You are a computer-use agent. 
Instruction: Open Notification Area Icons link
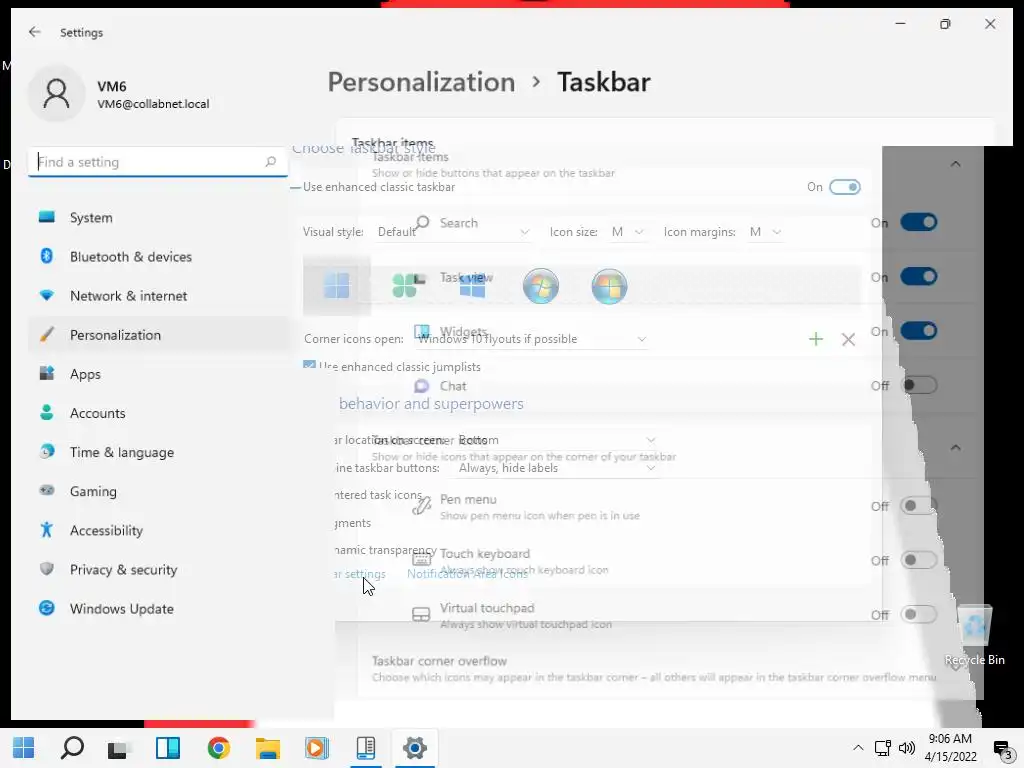(467, 574)
